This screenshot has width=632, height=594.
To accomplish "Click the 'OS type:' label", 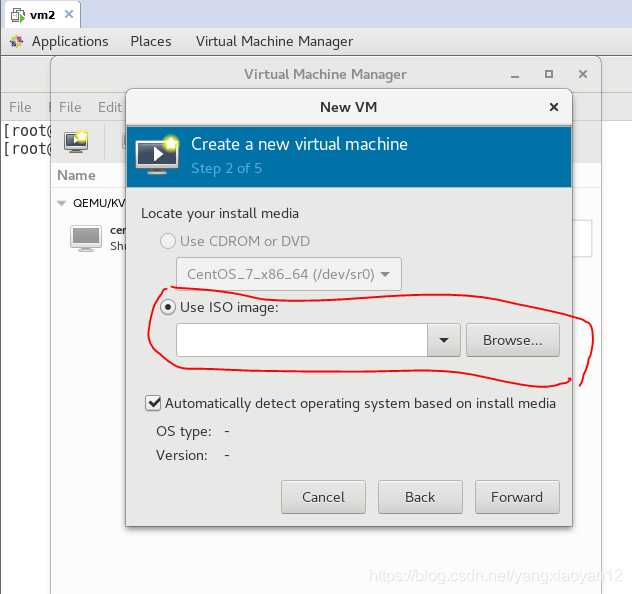I will pos(184,432).
